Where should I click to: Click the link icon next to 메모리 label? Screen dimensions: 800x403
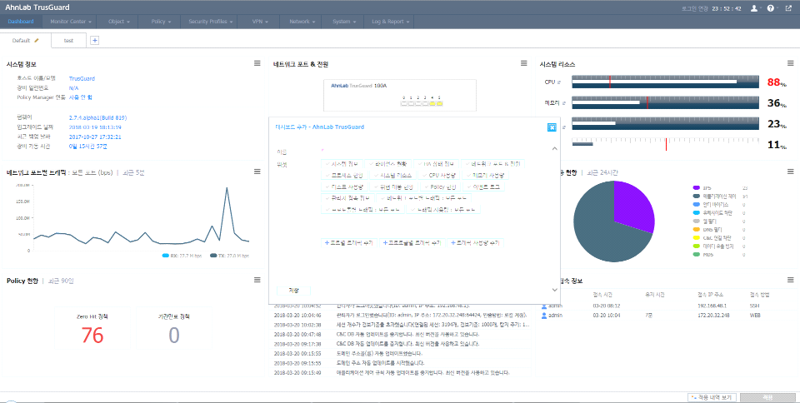[x=564, y=103]
